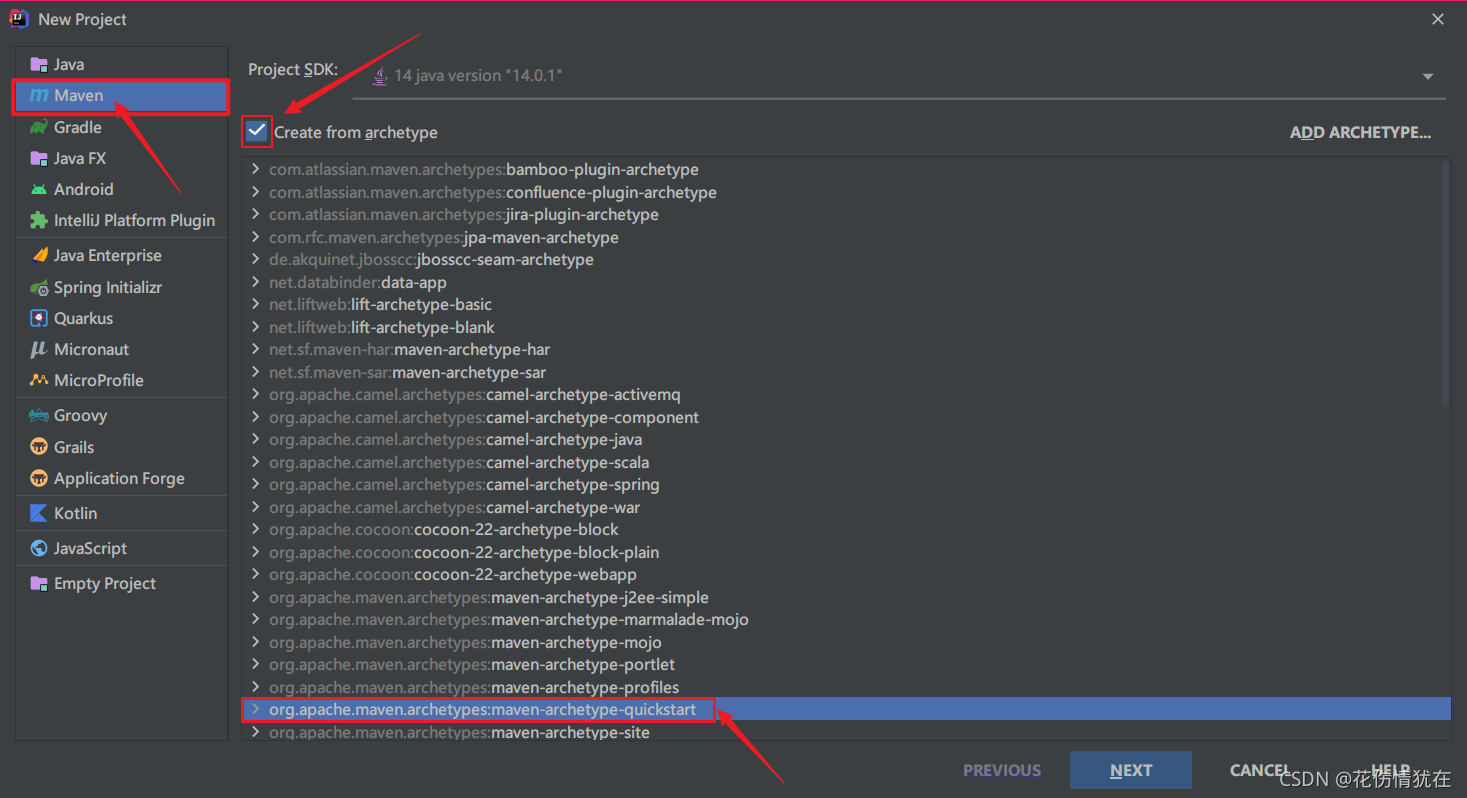This screenshot has width=1467, height=798.
Task: Select lift-archetype-blank row
Action: pyautogui.click(x=846, y=327)
